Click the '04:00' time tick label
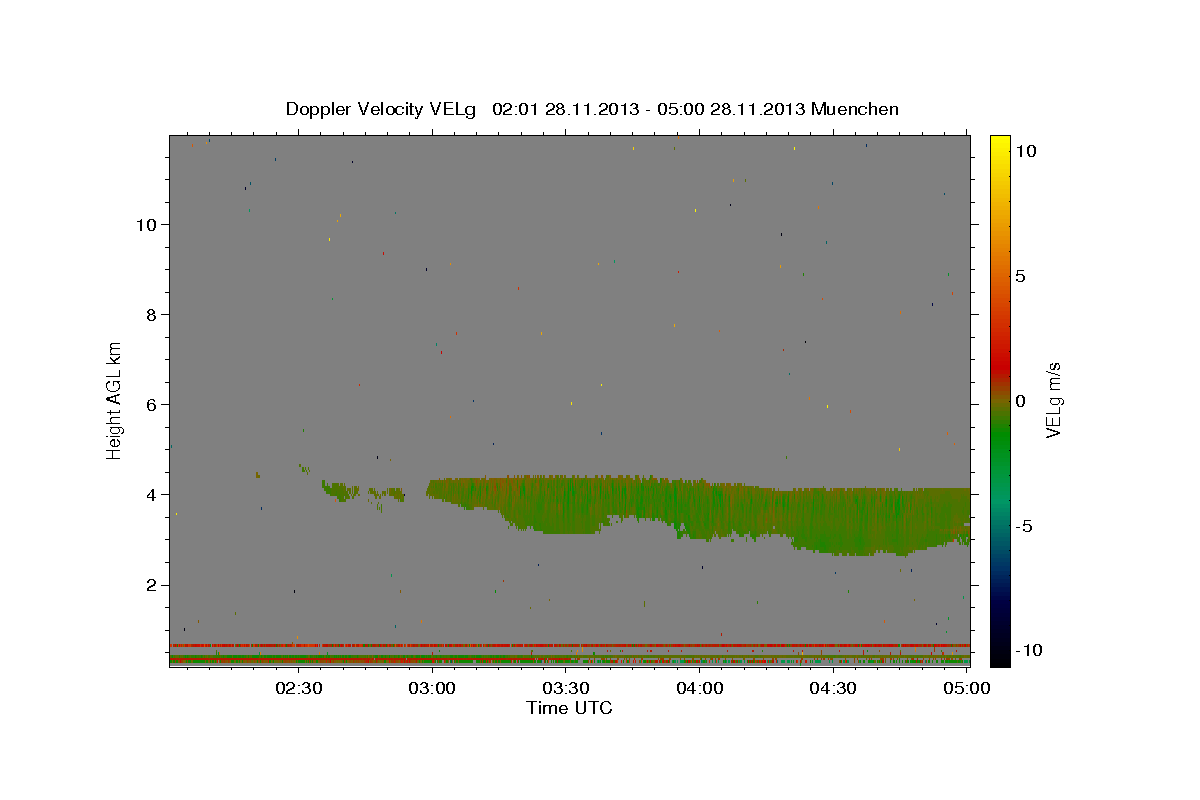The width and height of the screenshot is (1200, 800). (699, 688)
